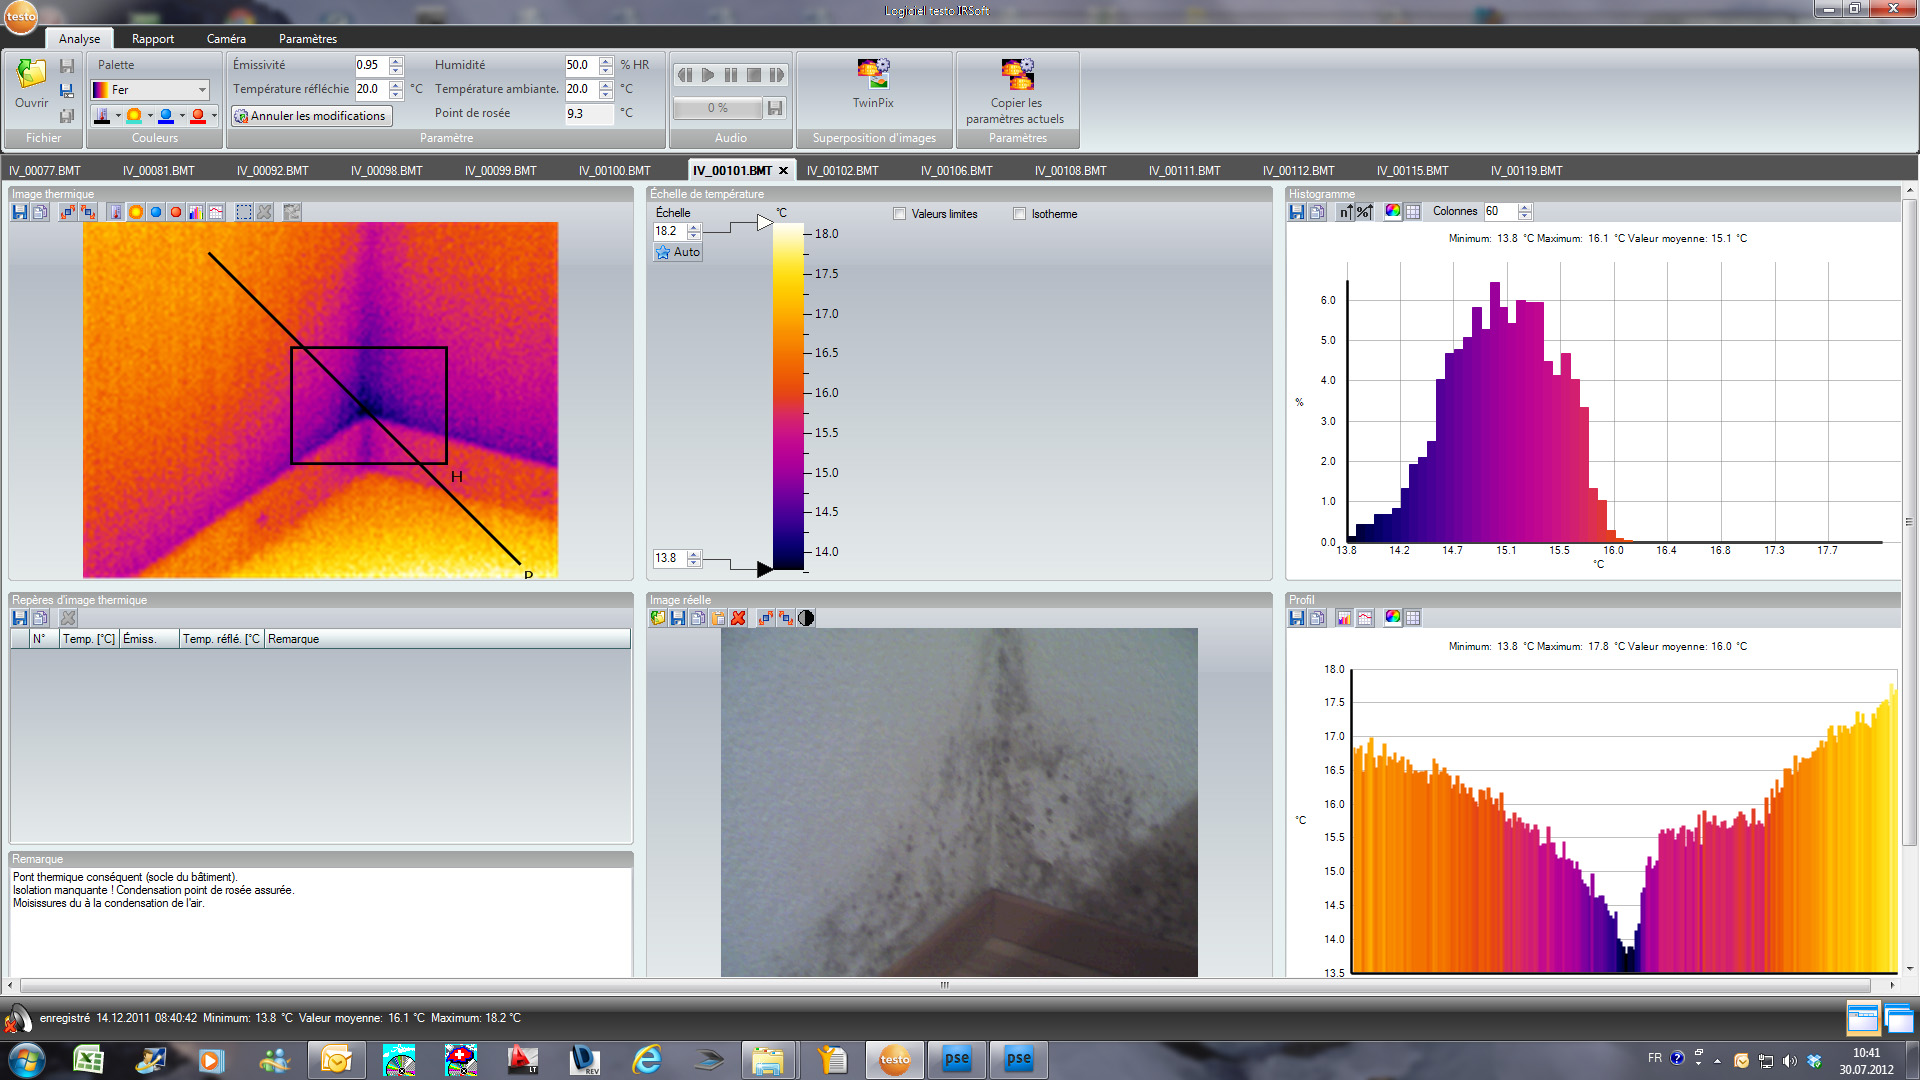Click Annuler les modifications button

click(311, 116)
